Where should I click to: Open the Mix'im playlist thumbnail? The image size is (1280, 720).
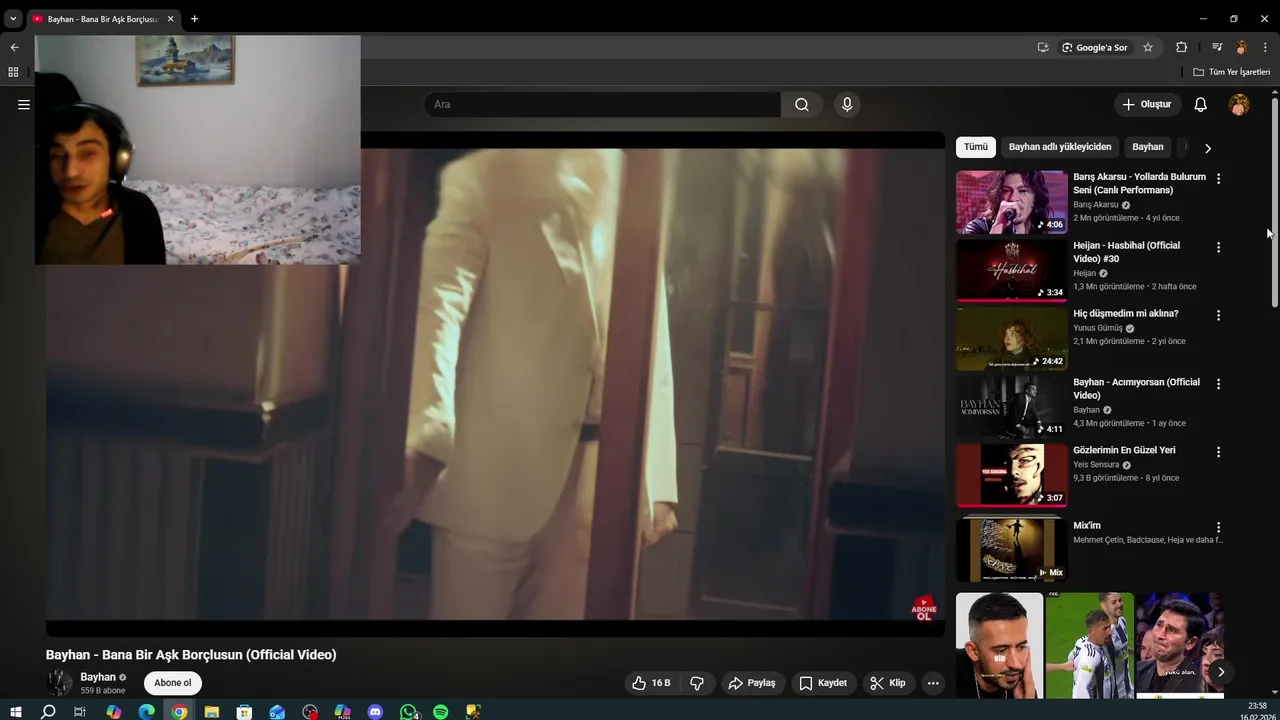[x=1011, y=549]
